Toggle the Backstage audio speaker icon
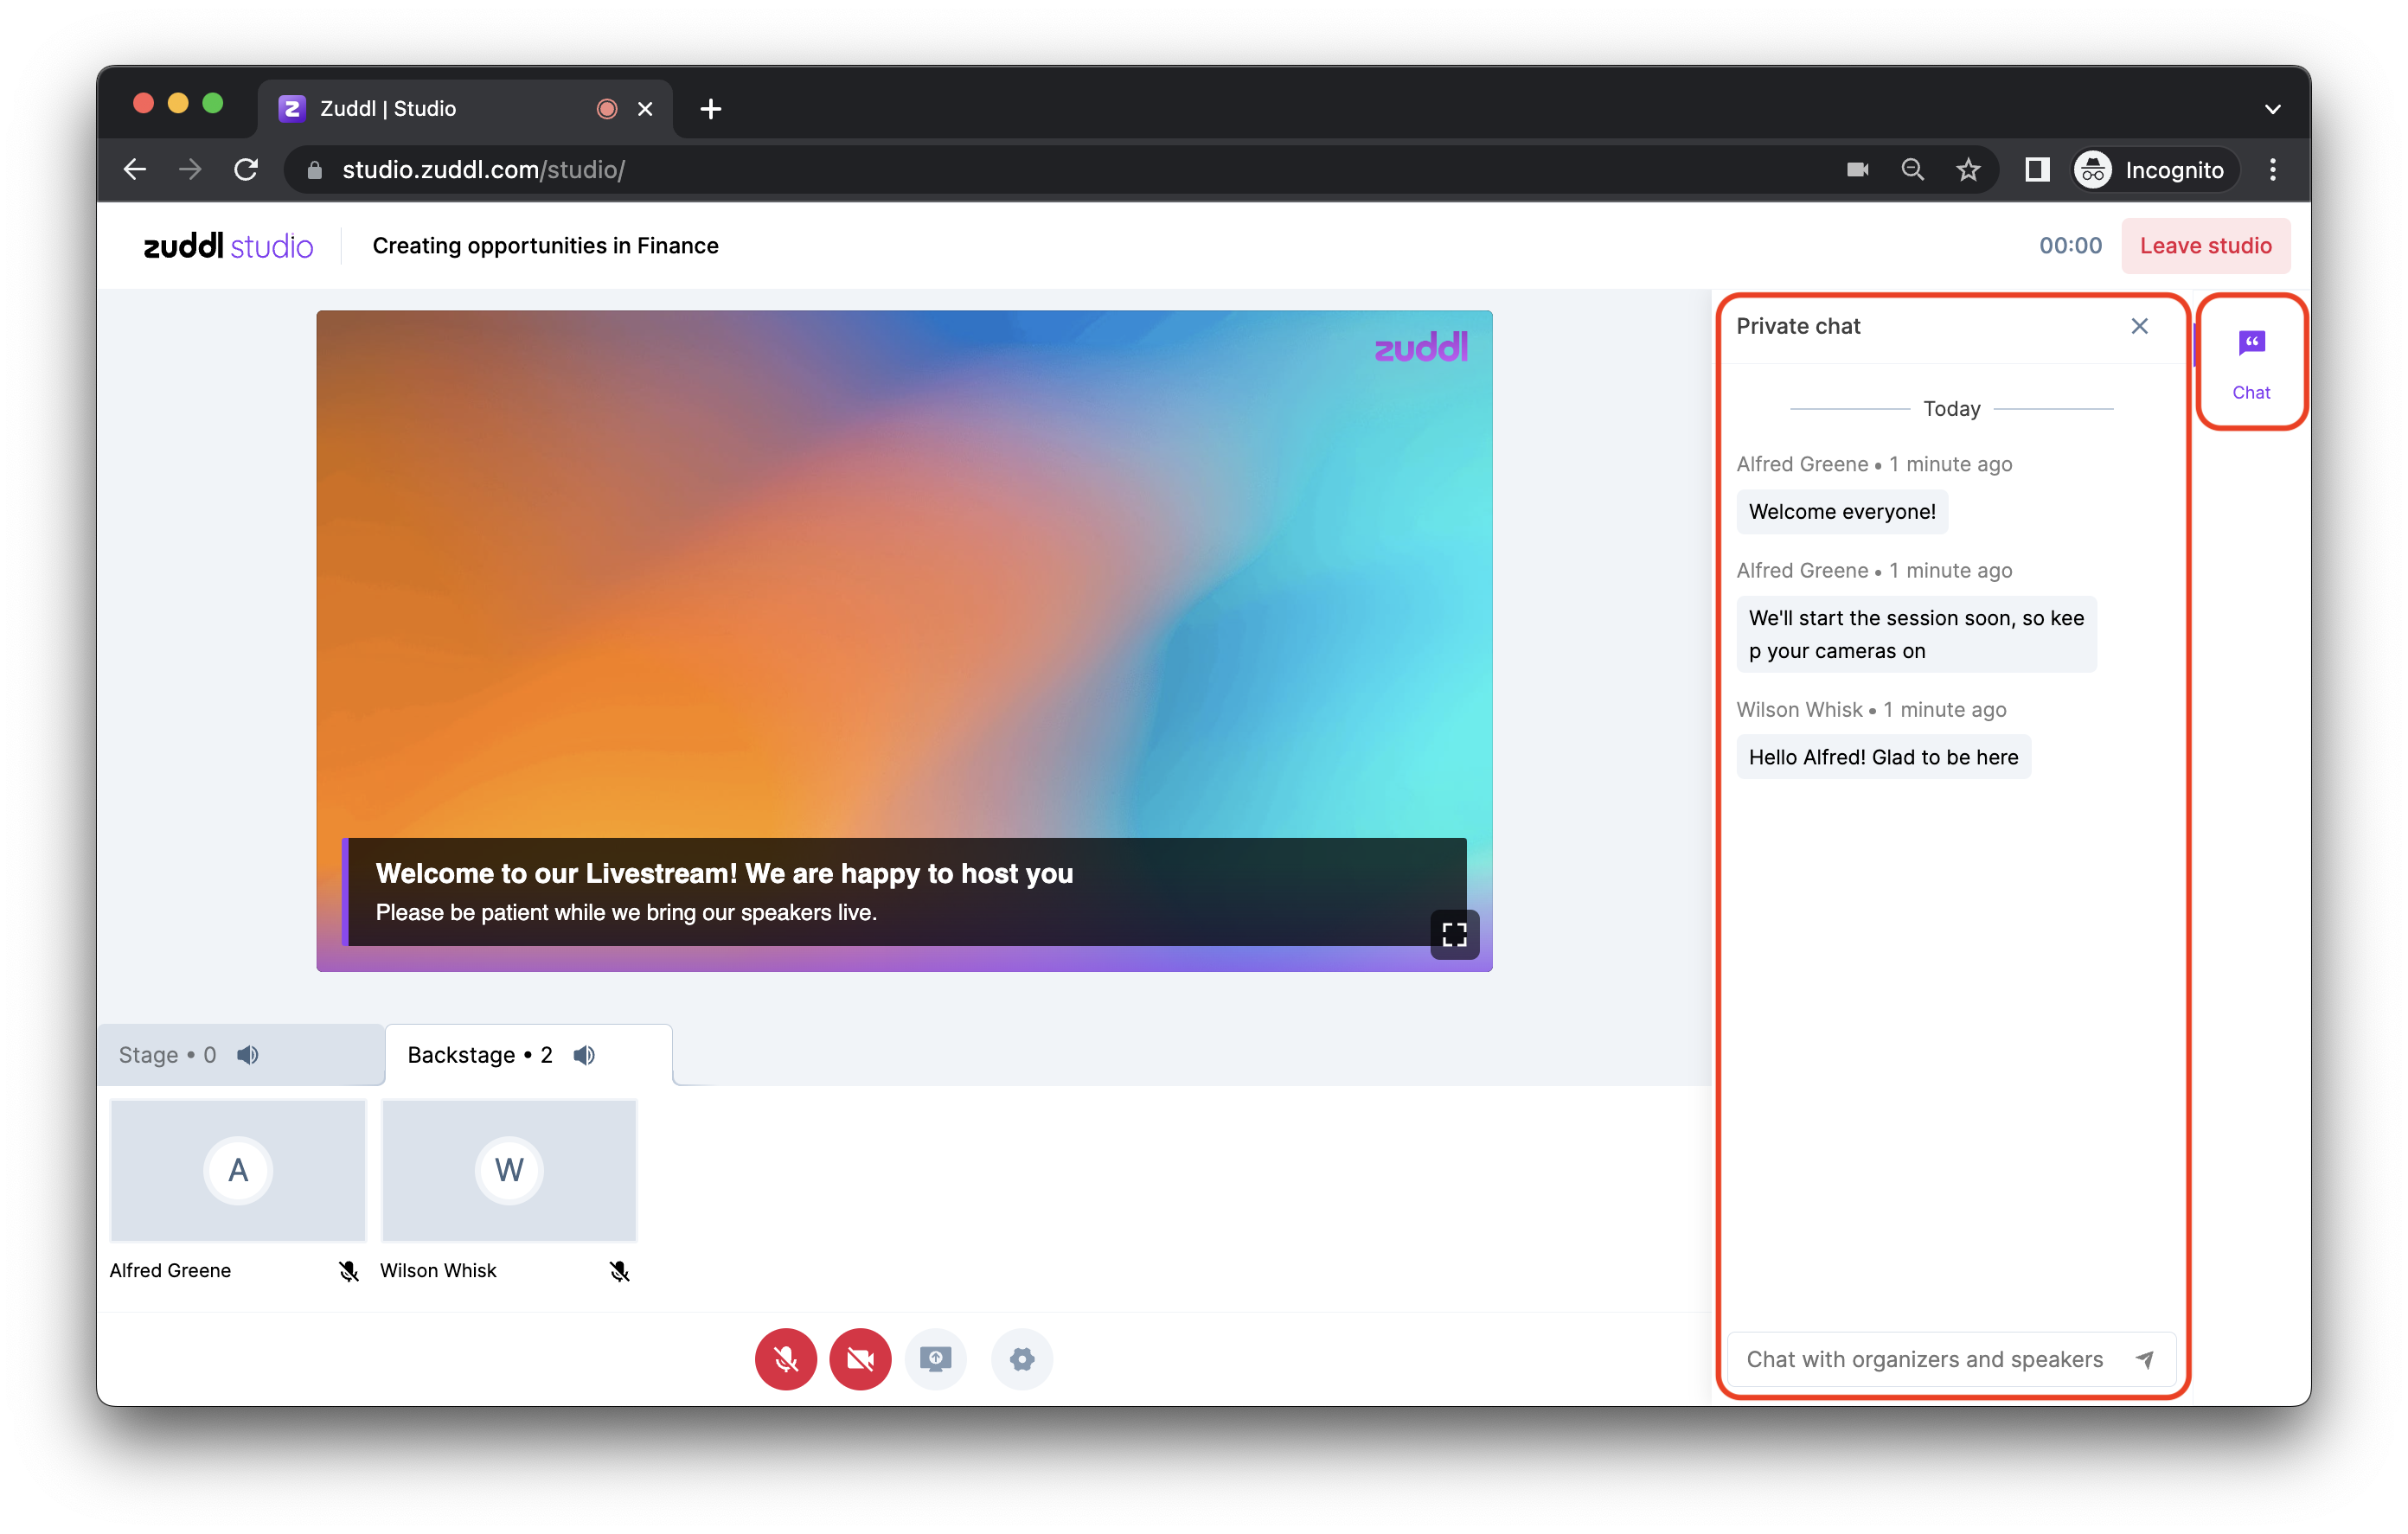Viewport: 2408px width, 1534px height. [585, 1055]
